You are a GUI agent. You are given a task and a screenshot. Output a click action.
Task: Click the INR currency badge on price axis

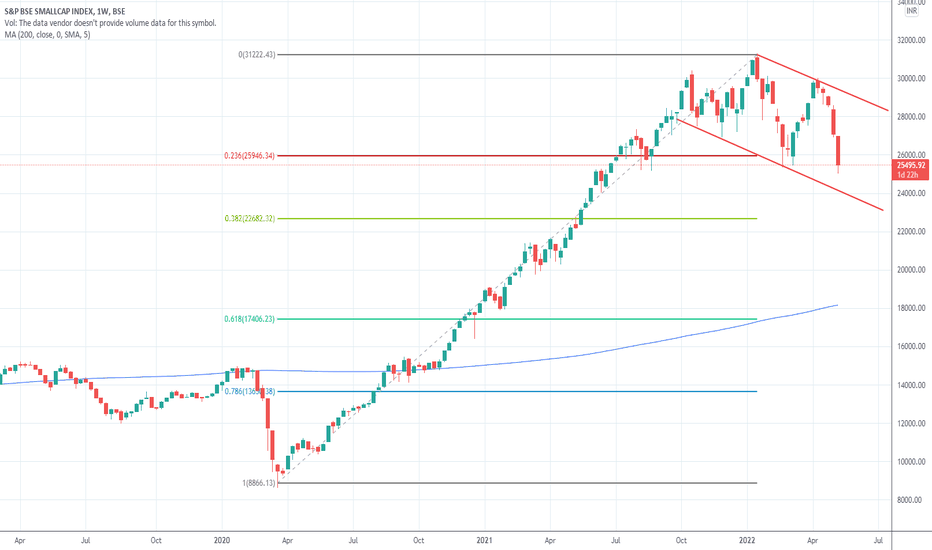click(x=911, y=11)
